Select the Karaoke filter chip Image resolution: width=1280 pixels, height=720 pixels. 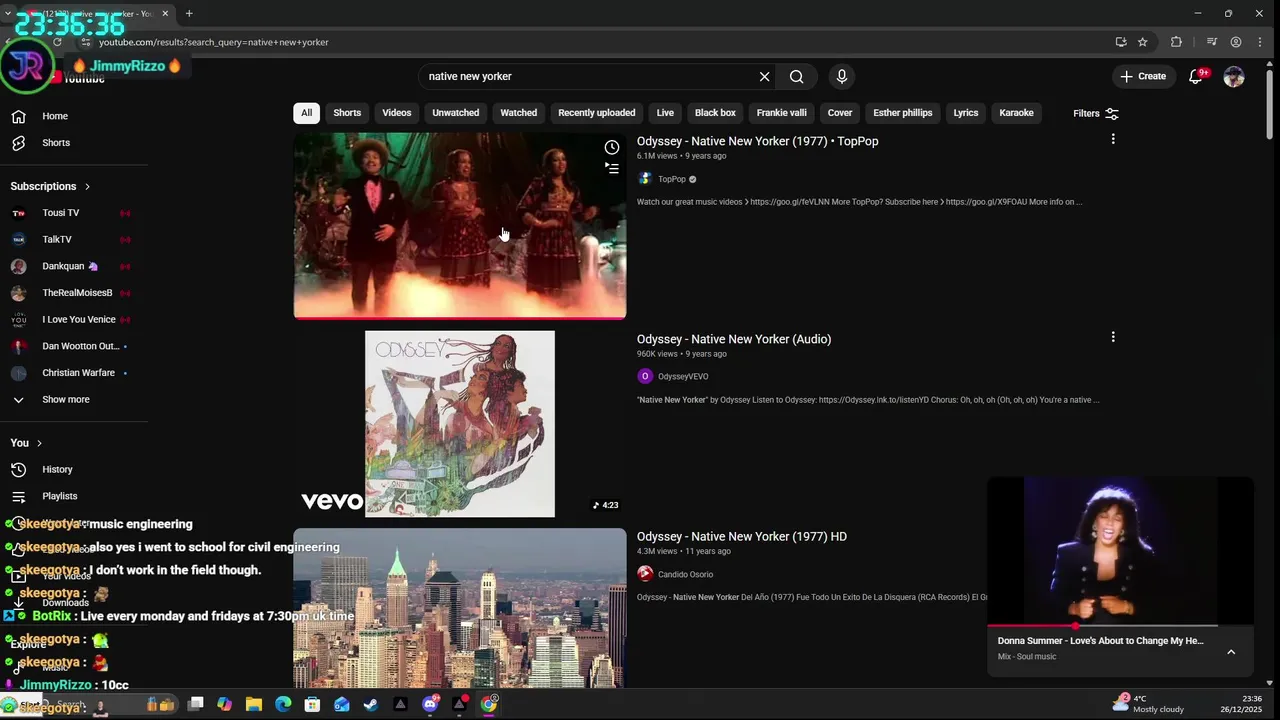(x=1016, y=113)
